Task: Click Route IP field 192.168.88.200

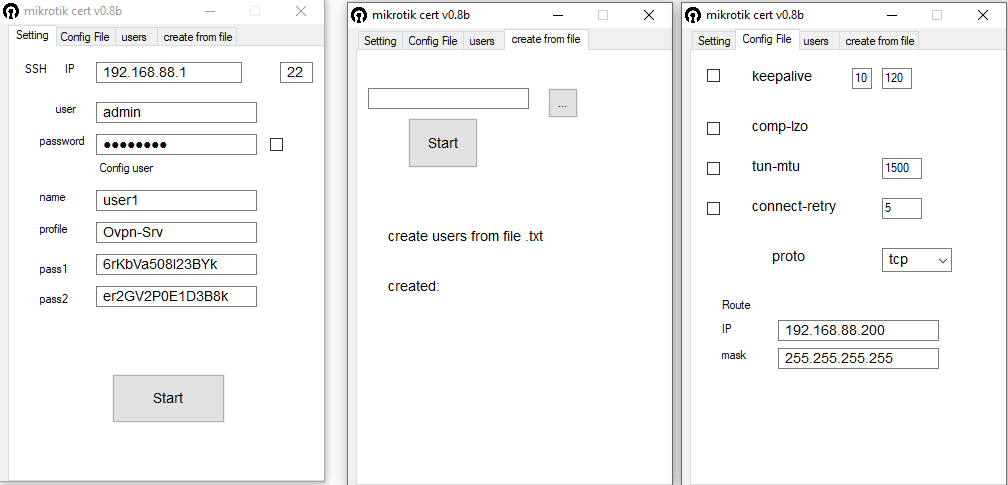Action: coord(858,331)
